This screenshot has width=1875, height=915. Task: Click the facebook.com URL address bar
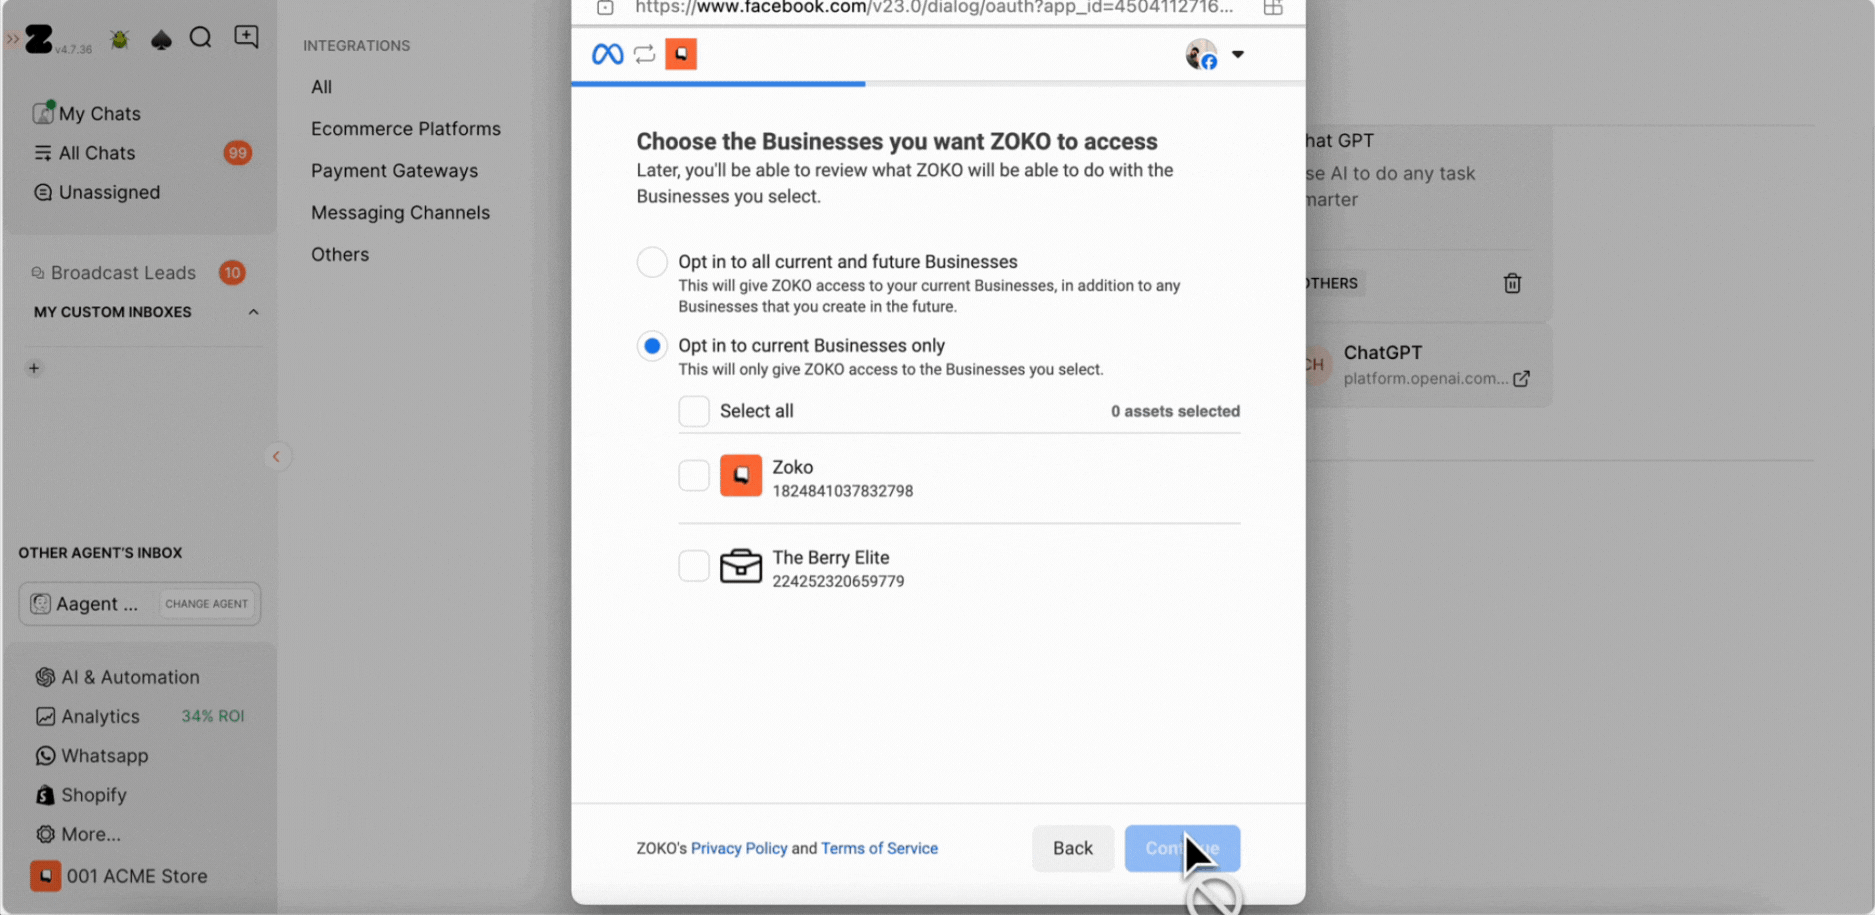(x=934, y=8)
